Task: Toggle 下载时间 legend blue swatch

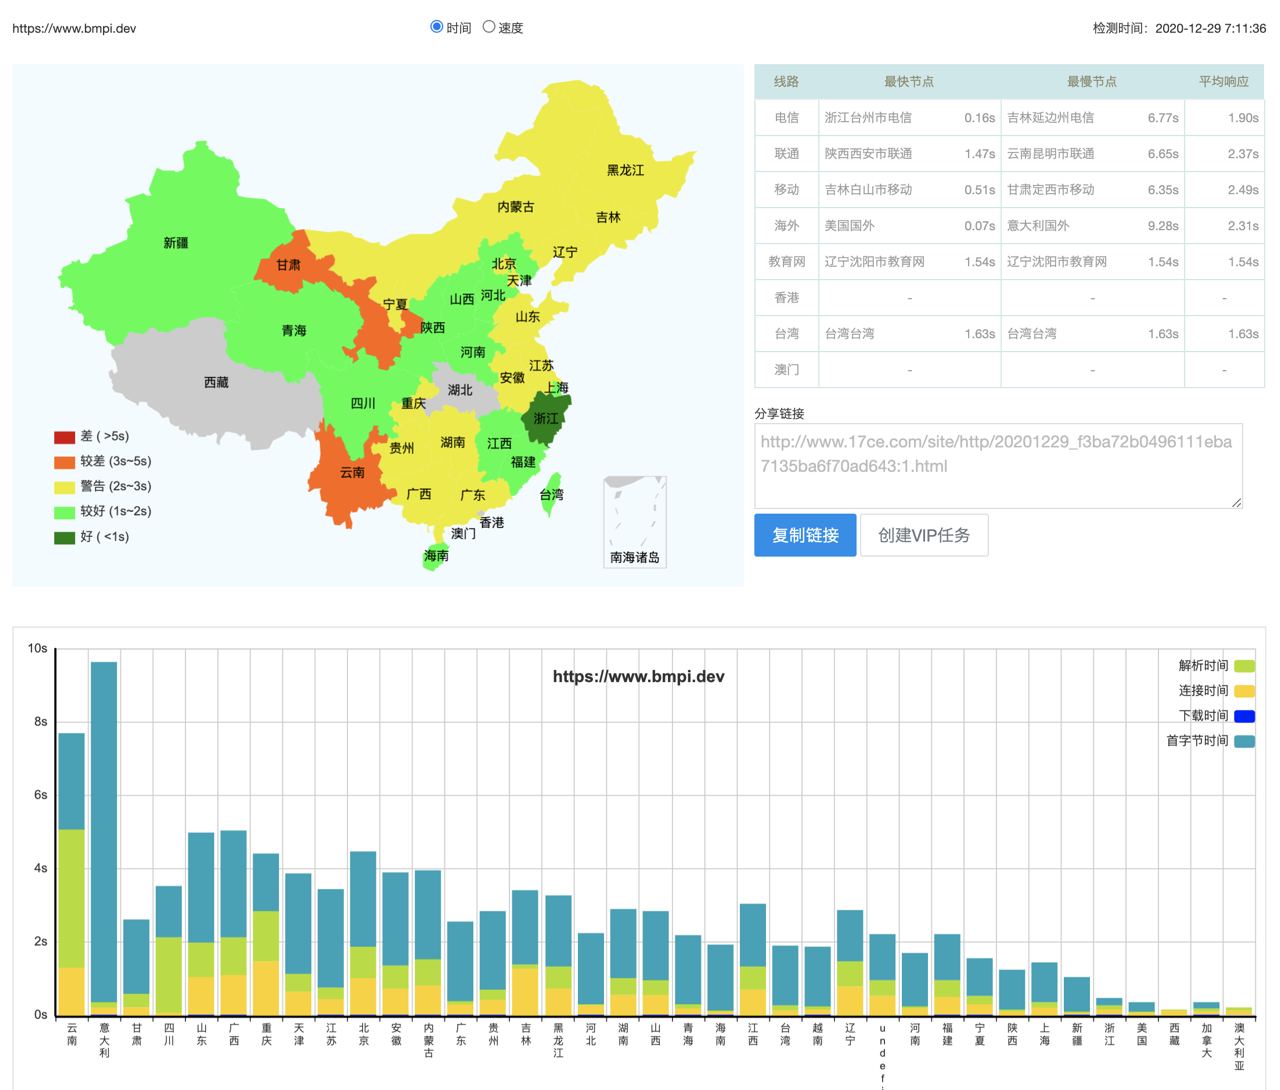Action: pyautogui.click(x=1244, y=716)
